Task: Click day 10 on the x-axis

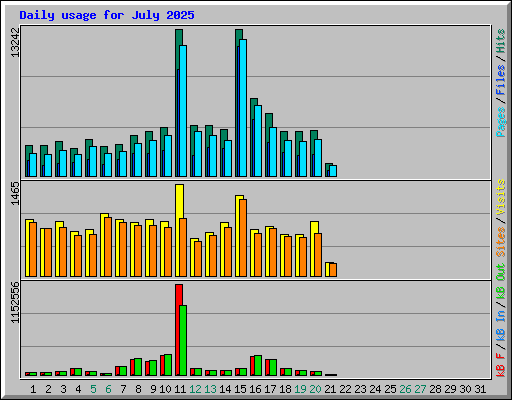Action: point(165,389)
